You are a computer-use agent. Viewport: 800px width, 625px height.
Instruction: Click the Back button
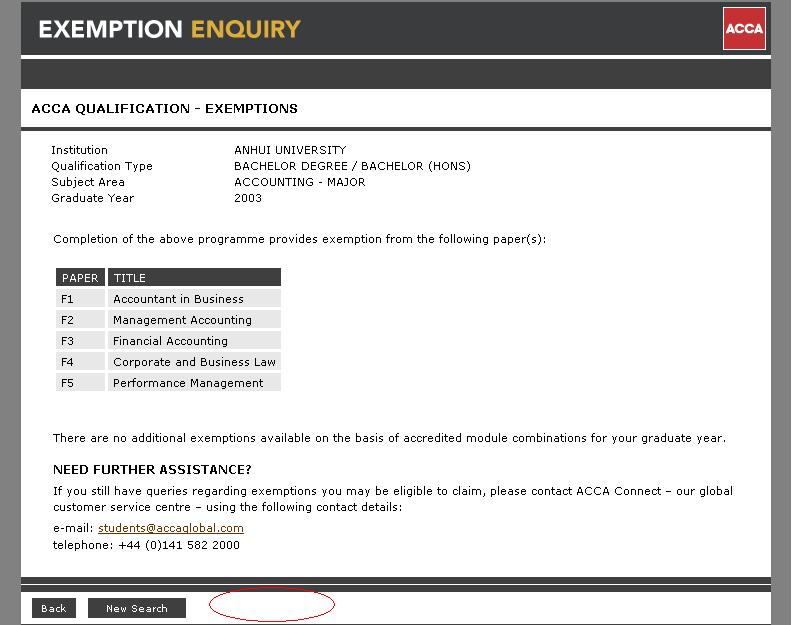coord(54,608)
